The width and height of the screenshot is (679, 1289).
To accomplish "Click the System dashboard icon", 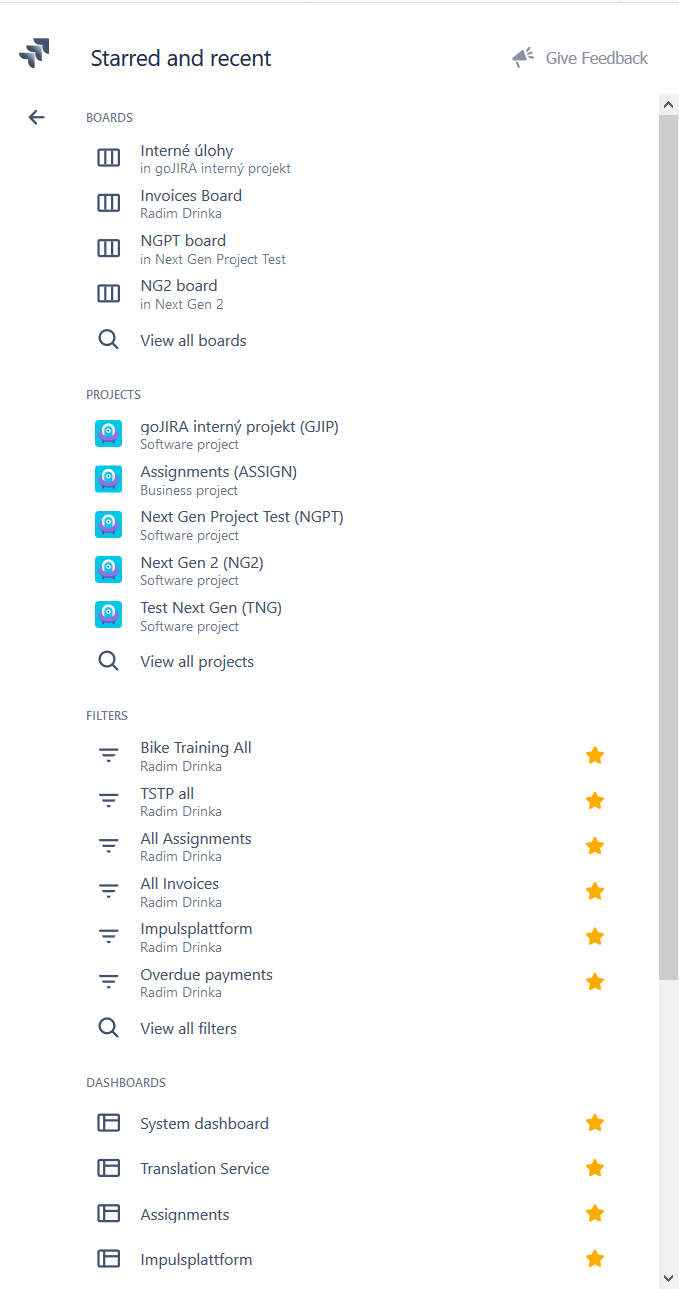I will click(108, 1123).
